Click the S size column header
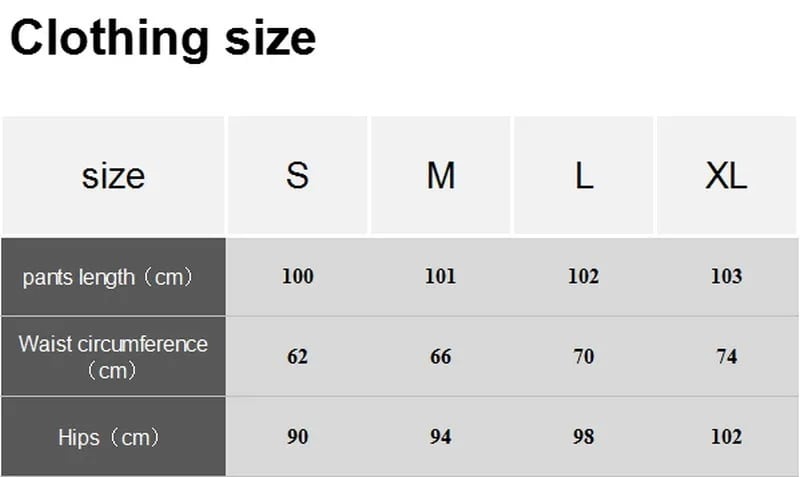Image resolution: width=800 pixels, height=477 pixels. [297, 176]
